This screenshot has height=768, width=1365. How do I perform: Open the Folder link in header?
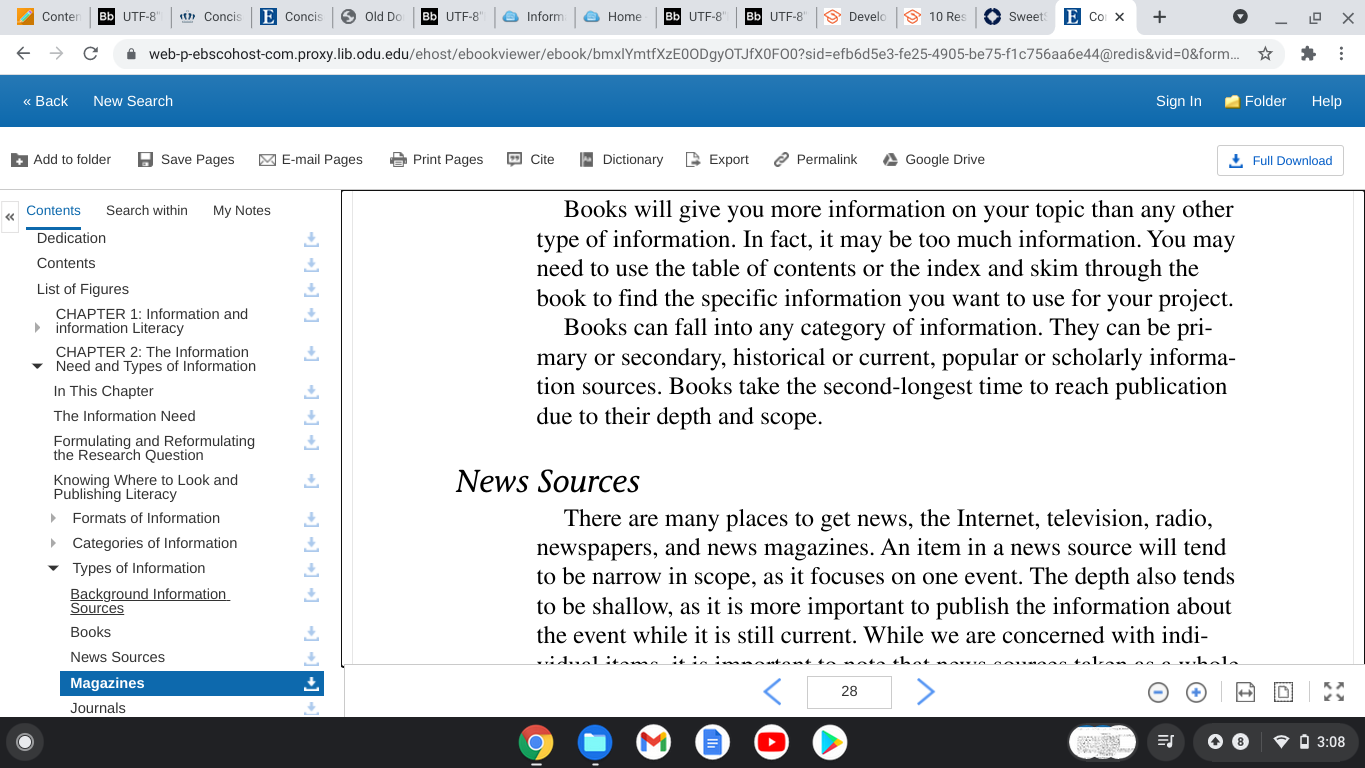point(1255,101)
